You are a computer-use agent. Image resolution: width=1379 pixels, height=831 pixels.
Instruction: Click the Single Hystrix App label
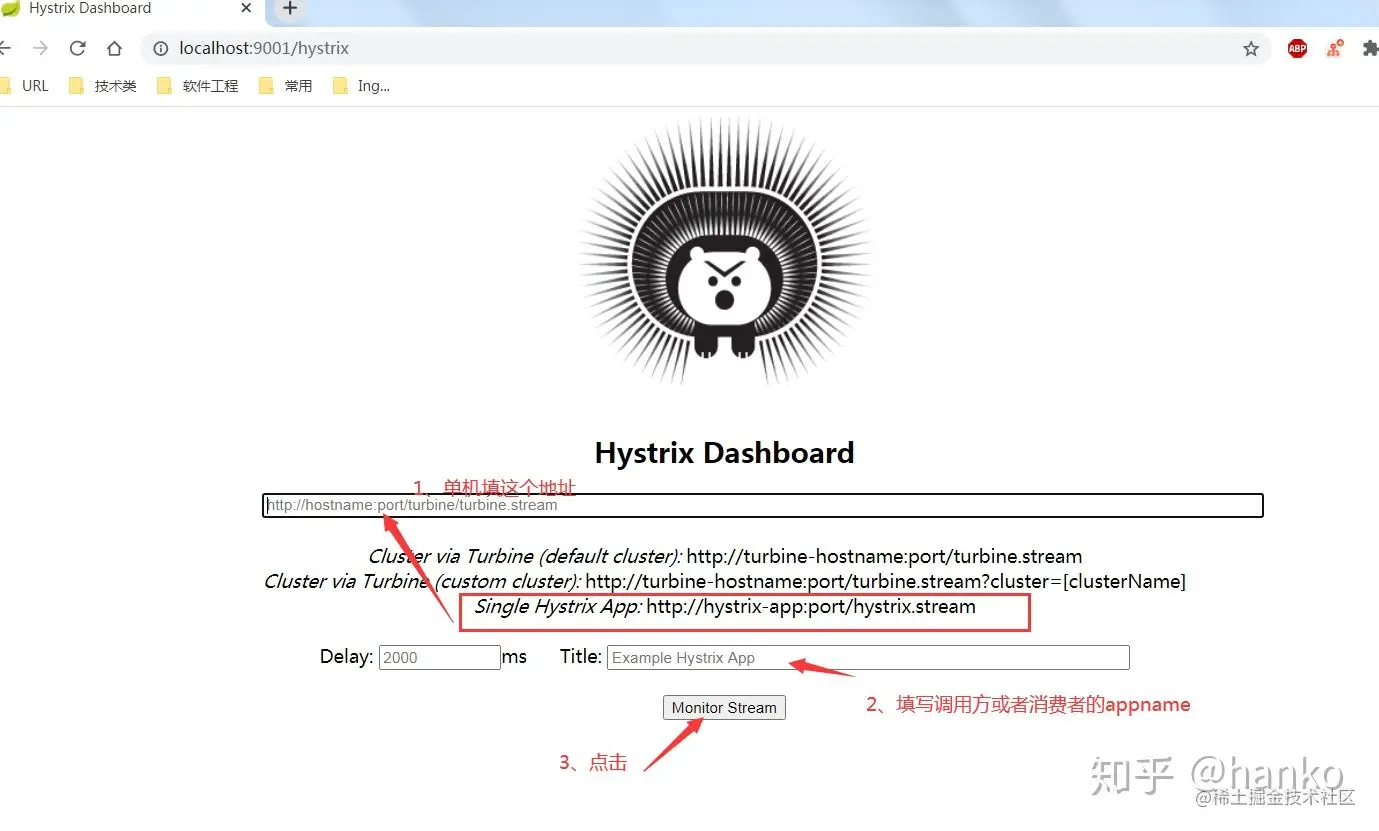coord(558,606)
